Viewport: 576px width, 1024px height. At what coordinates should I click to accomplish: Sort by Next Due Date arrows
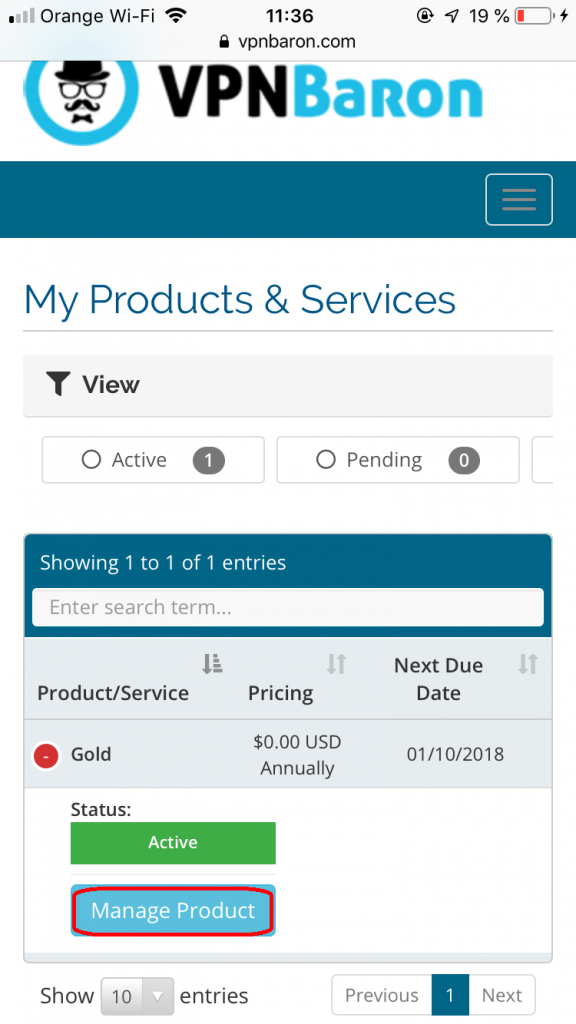528,664
